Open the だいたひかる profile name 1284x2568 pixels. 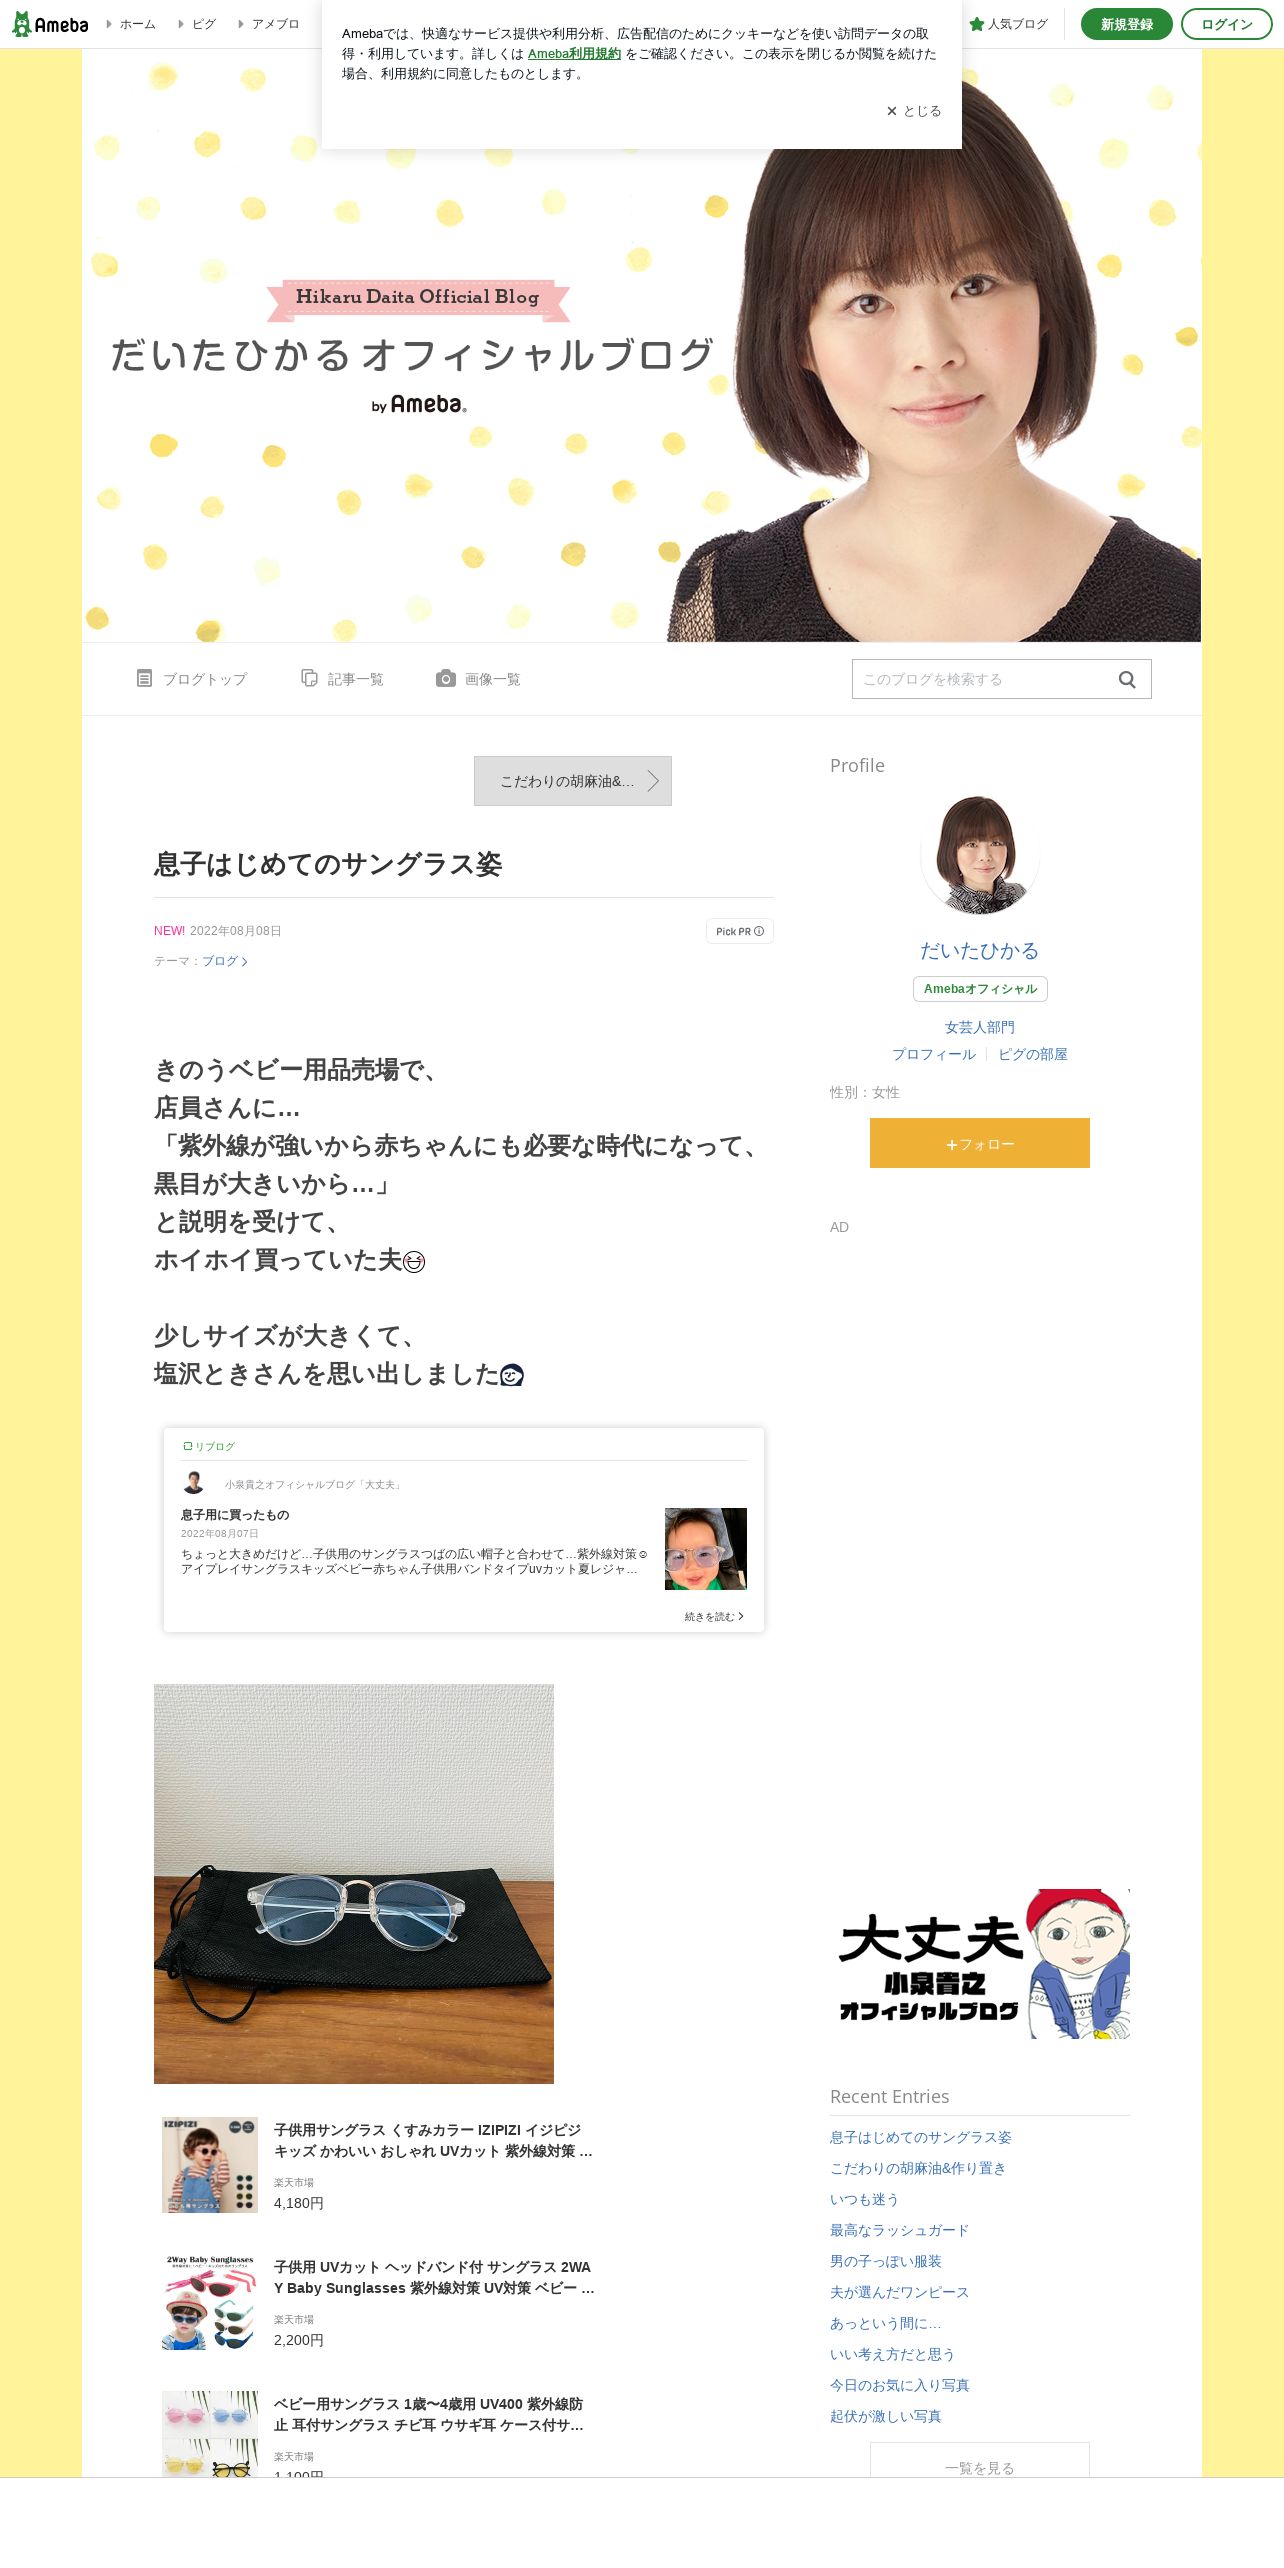(x=980, y=951)
